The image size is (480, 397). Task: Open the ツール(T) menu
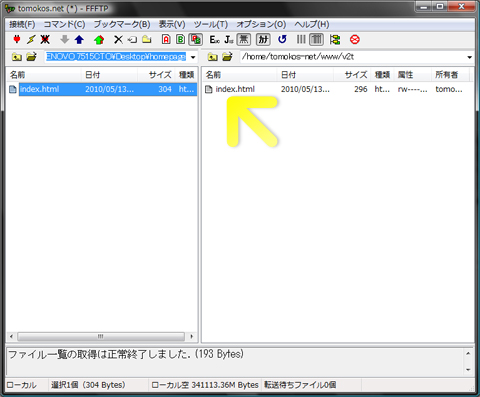click(x=211, y=24)
